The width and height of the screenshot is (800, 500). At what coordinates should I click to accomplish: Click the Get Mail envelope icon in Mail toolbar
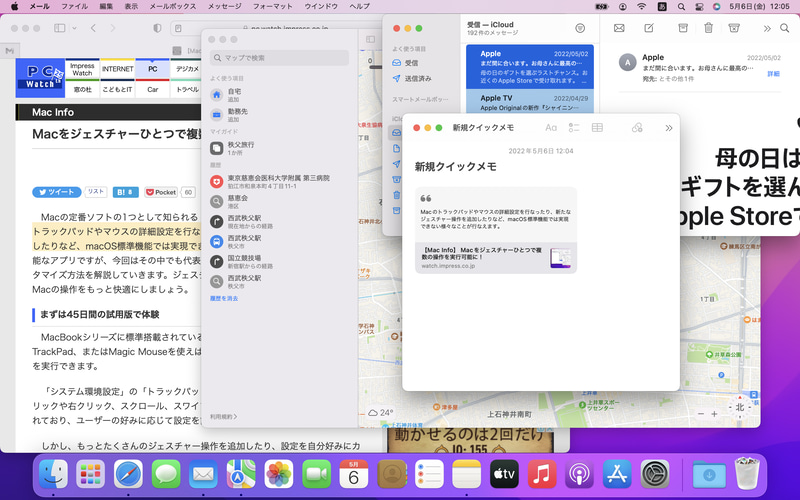pyautogui.click(x=619, y=28)
